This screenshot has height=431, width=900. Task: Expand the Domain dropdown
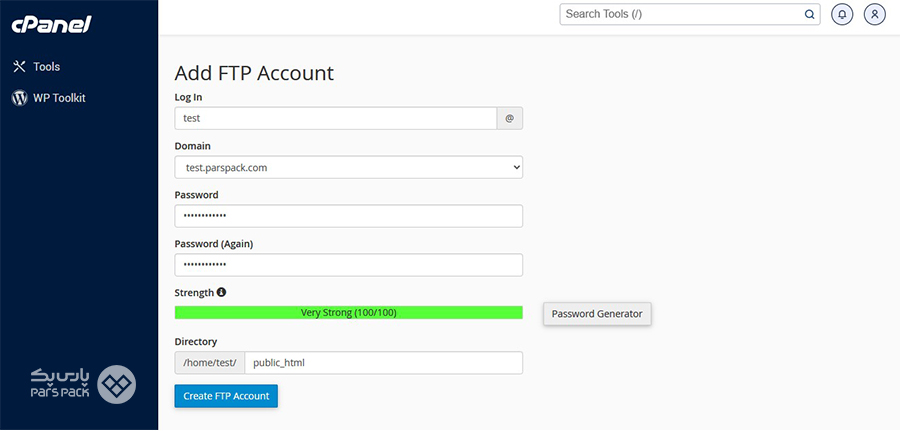click(348, 168)
